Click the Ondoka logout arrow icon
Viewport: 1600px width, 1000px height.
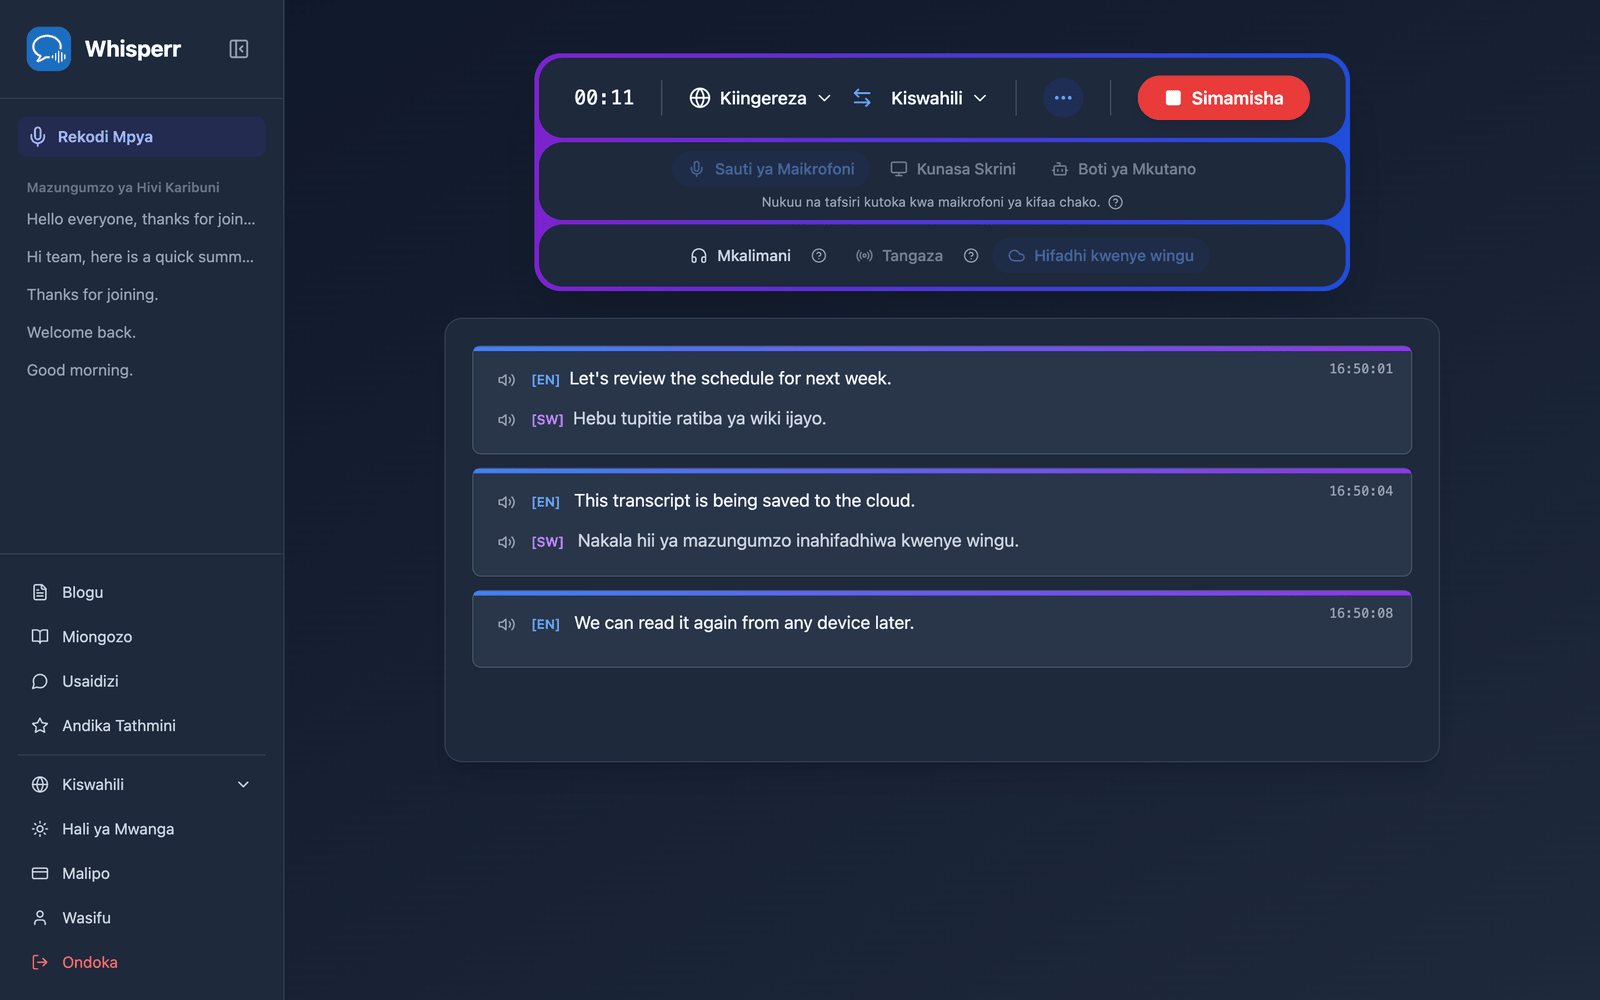point(40,962)
